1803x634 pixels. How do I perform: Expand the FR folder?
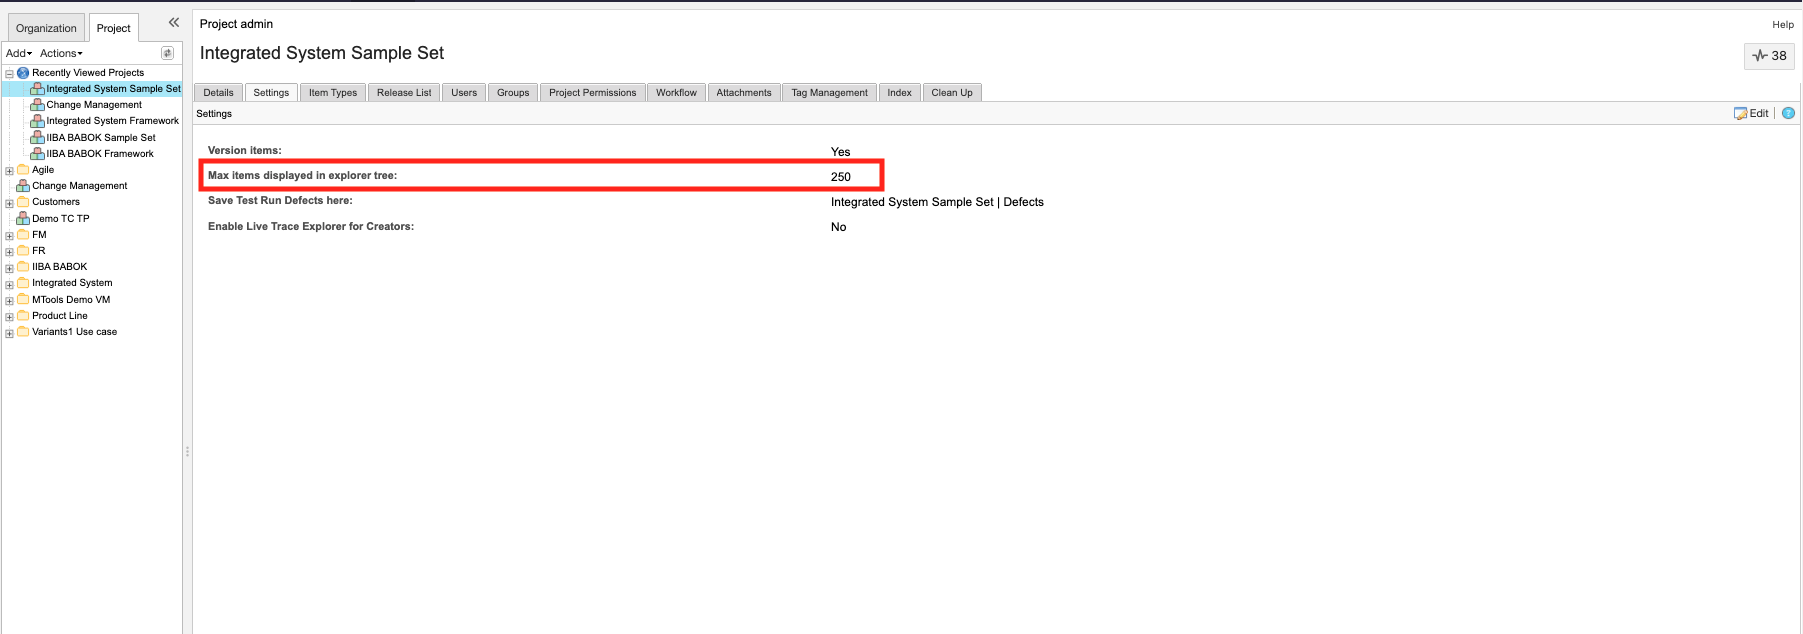point(9,252)
